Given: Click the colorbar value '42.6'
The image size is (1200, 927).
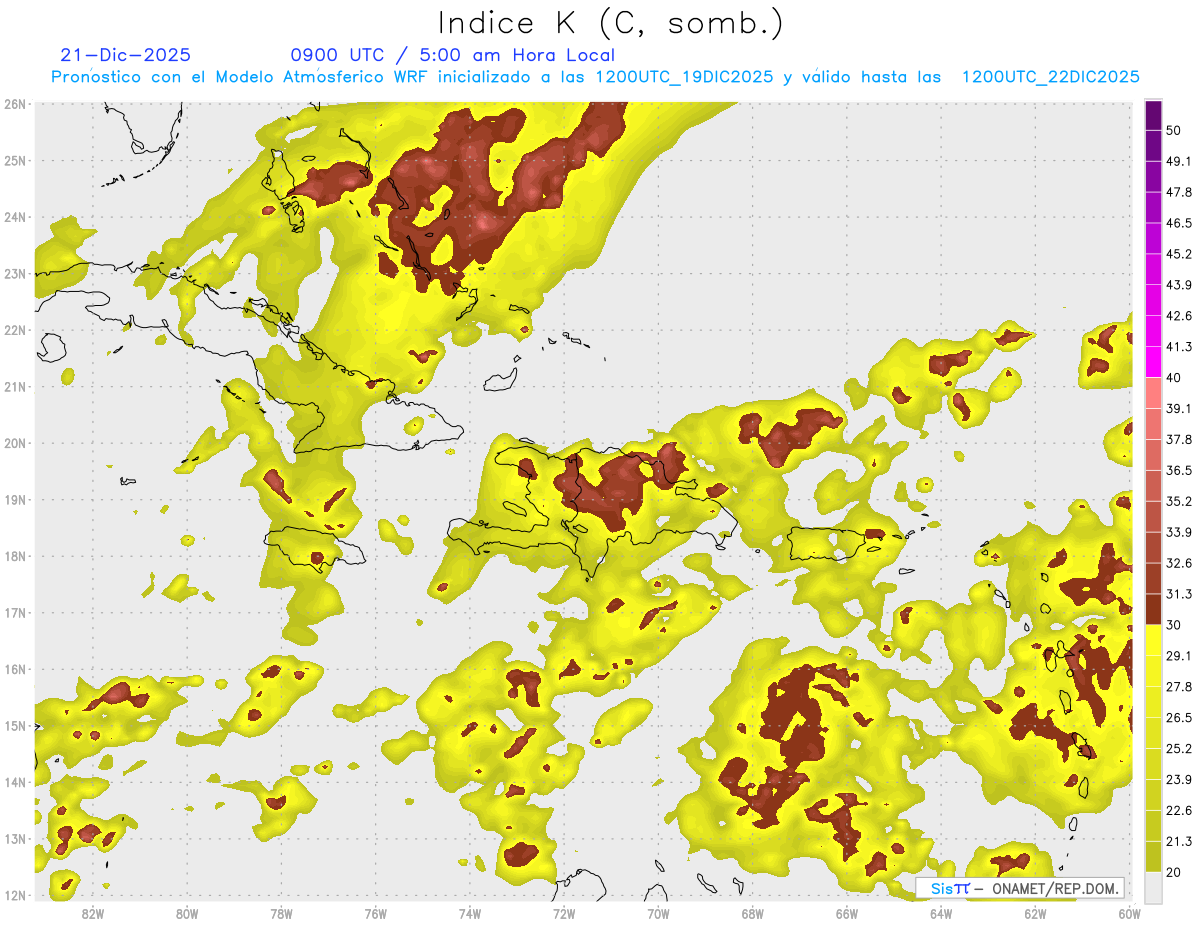Looking at the screenshot, I should (1178, 316).
